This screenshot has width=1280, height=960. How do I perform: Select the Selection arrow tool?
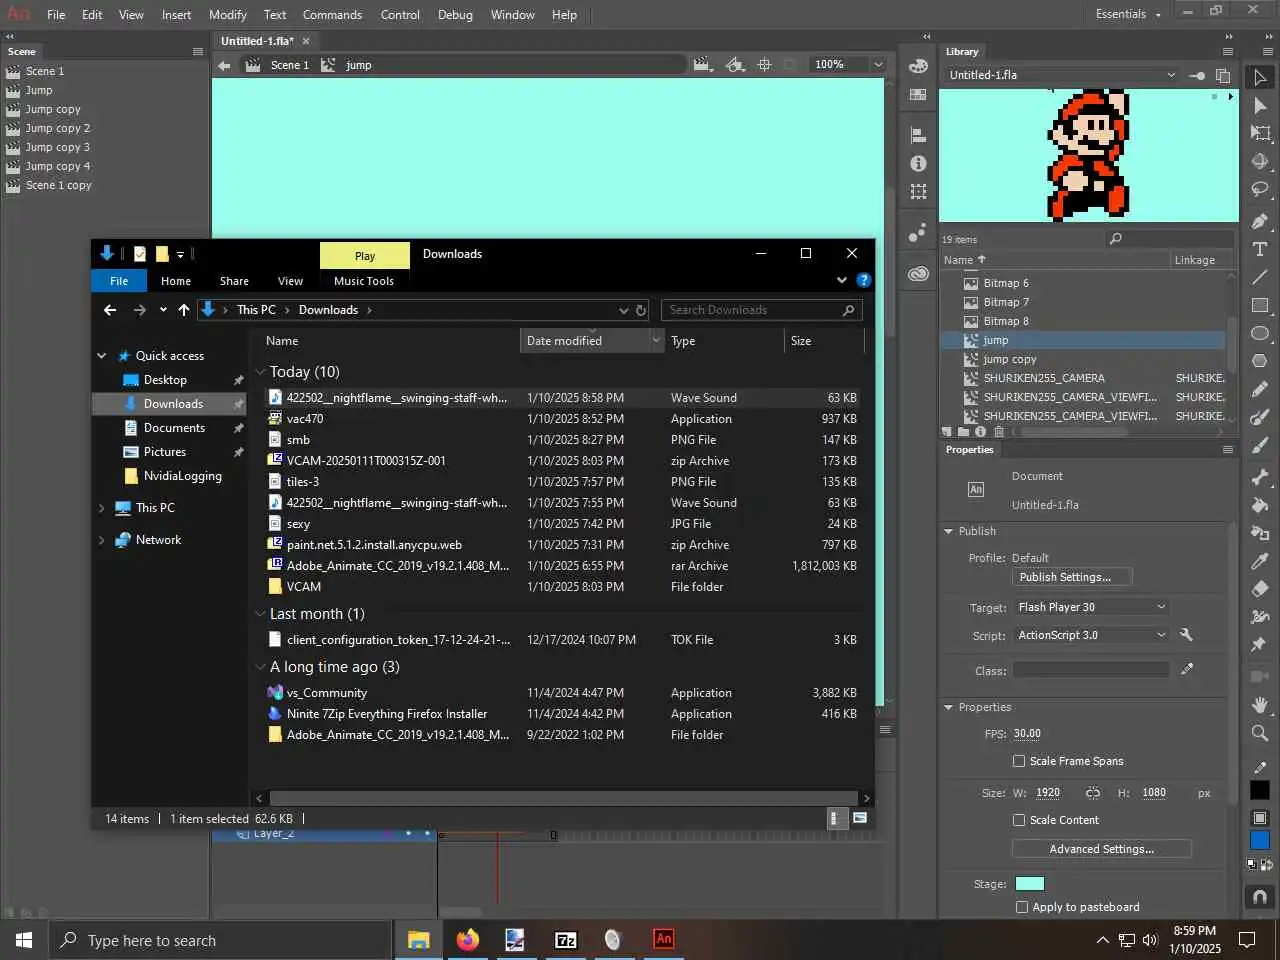coord(1260,77)
